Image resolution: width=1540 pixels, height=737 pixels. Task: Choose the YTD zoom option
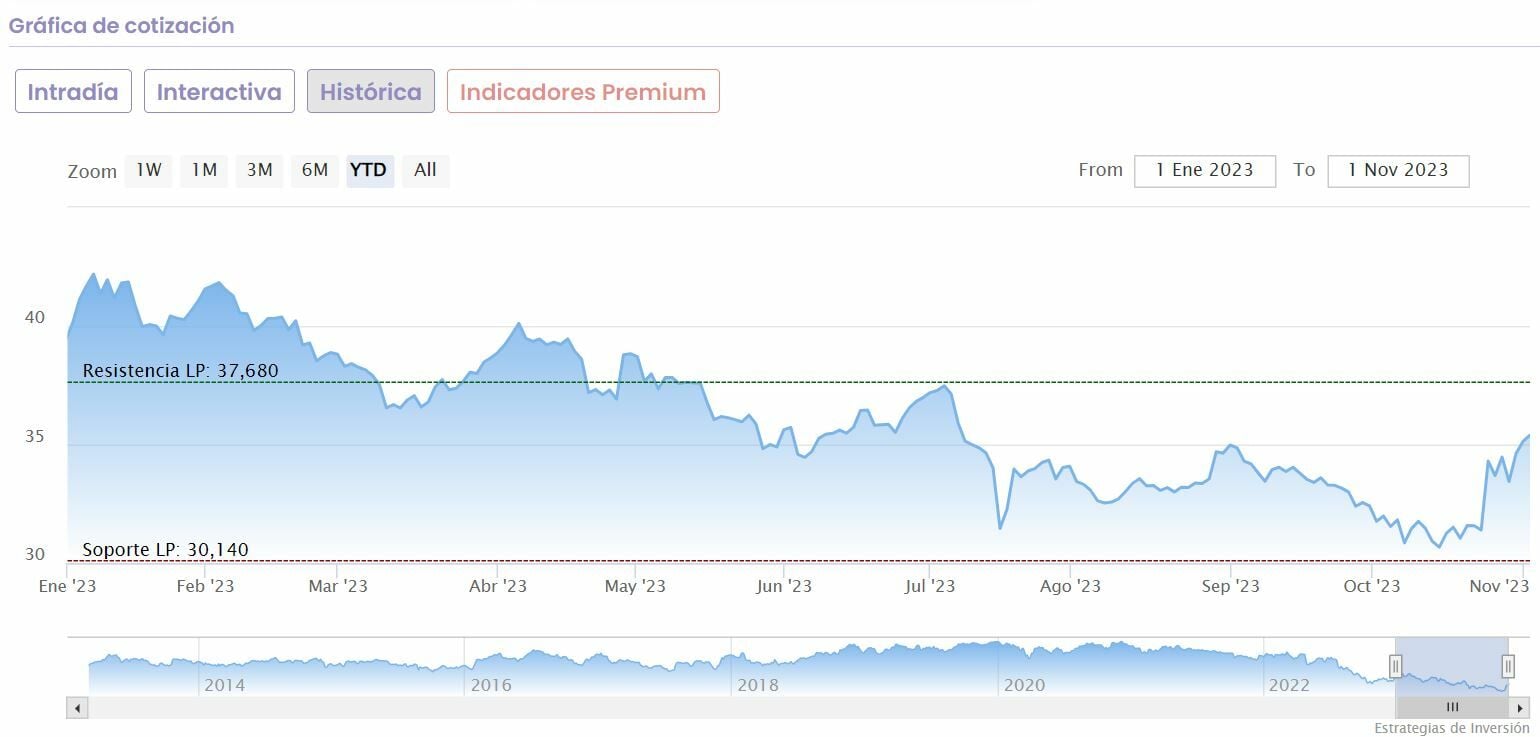(x=369, y=170)
